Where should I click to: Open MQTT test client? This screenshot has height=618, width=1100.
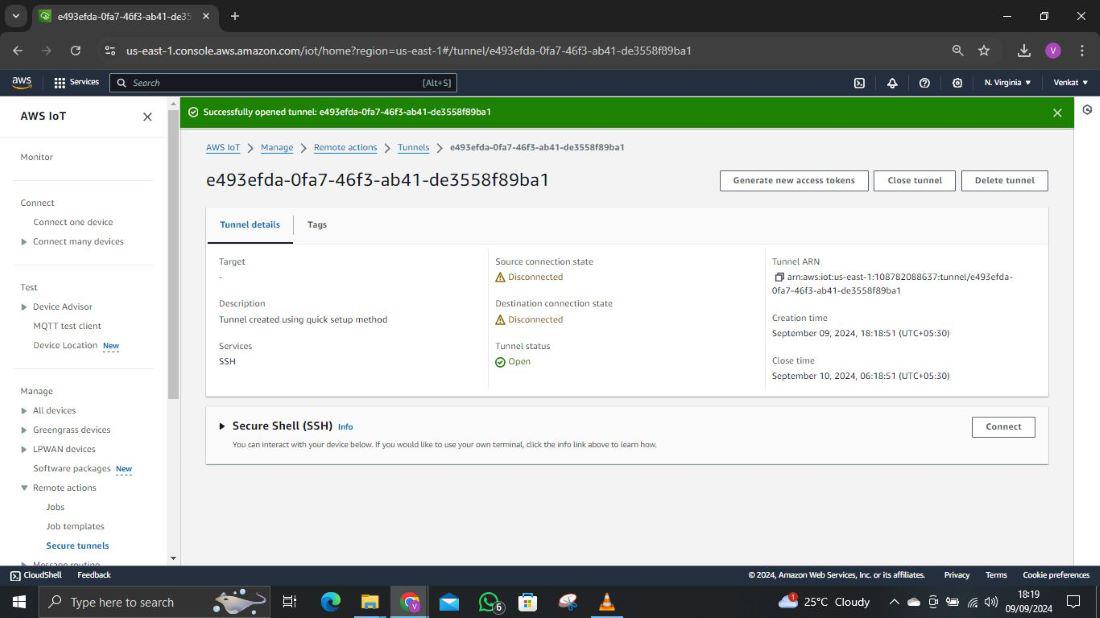pos(67,326)
